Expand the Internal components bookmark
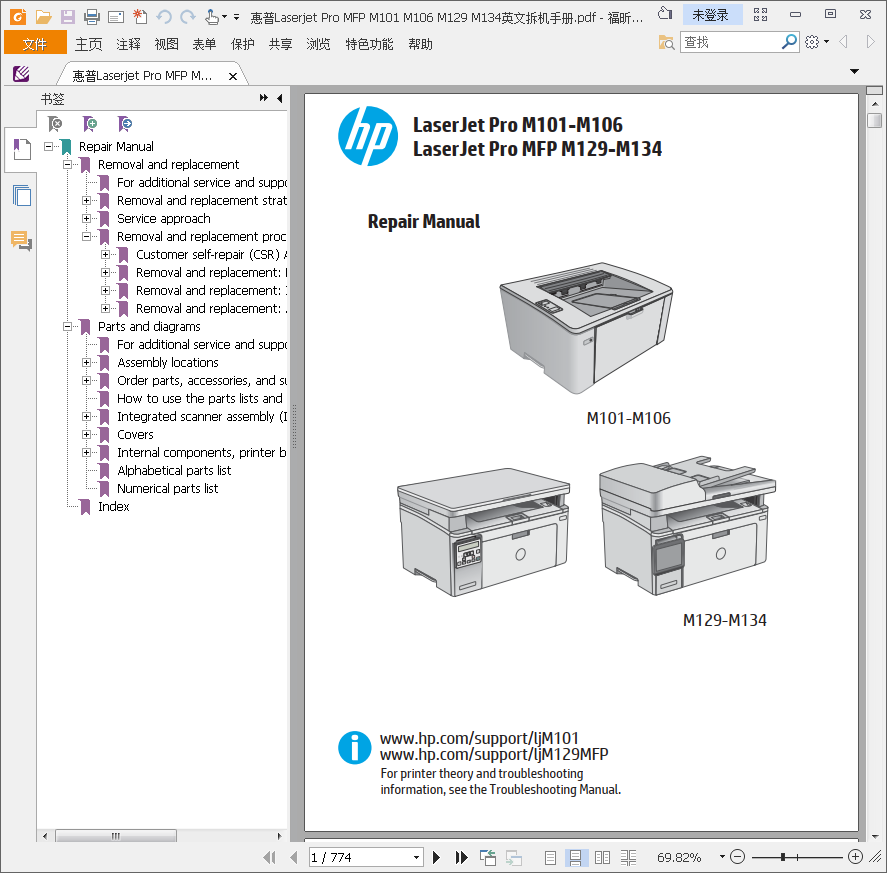Viewport: 887px width, 873px height. [87, 453]
